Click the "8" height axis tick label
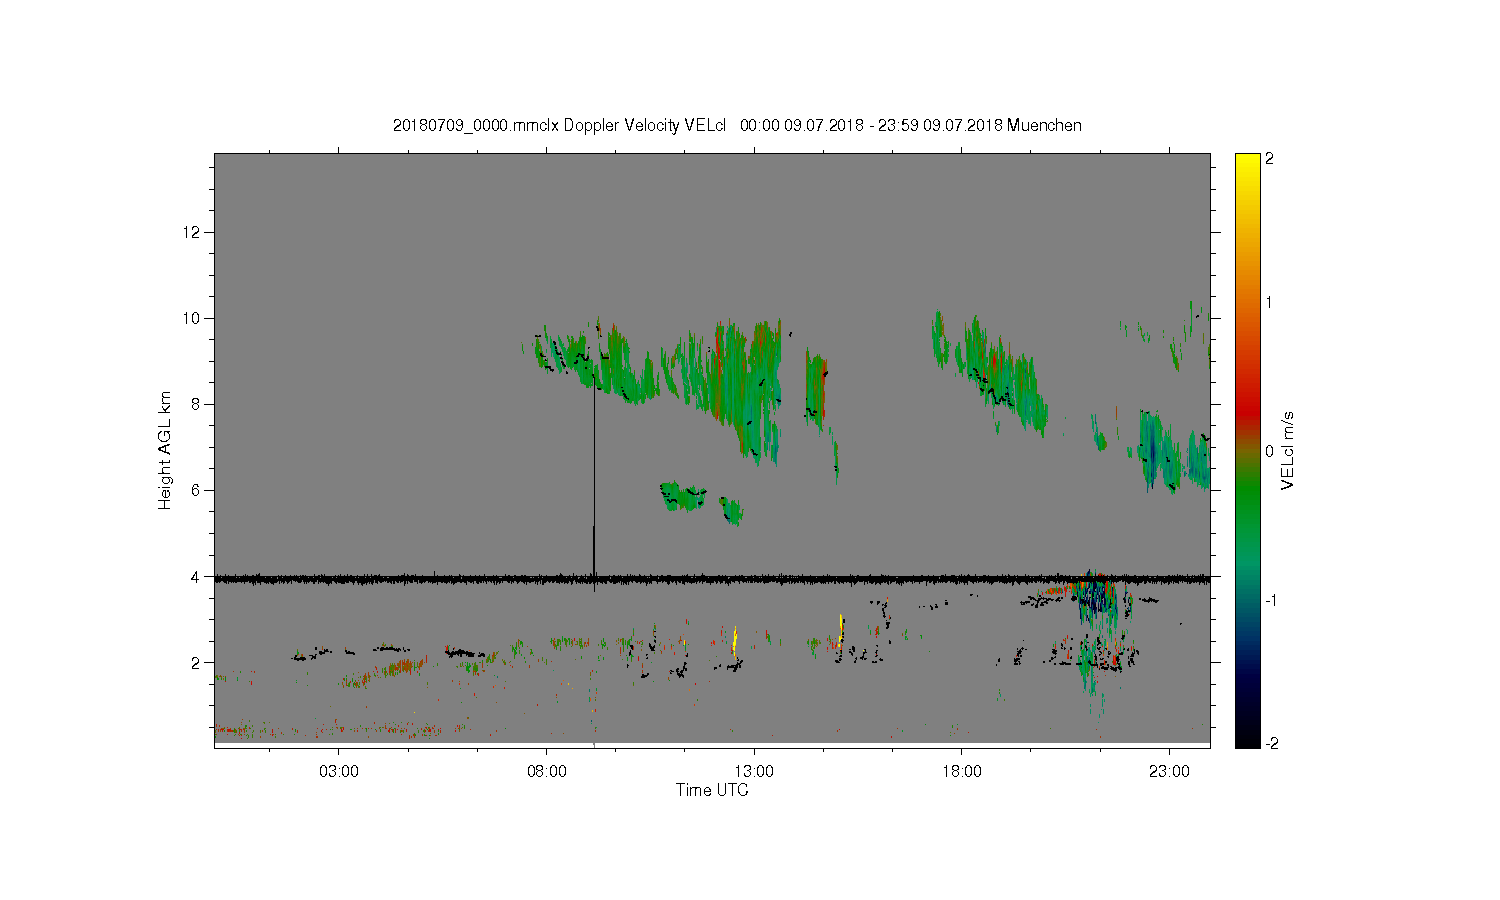Viewport: 1500px width, 900px height. [x=198, y=404]
